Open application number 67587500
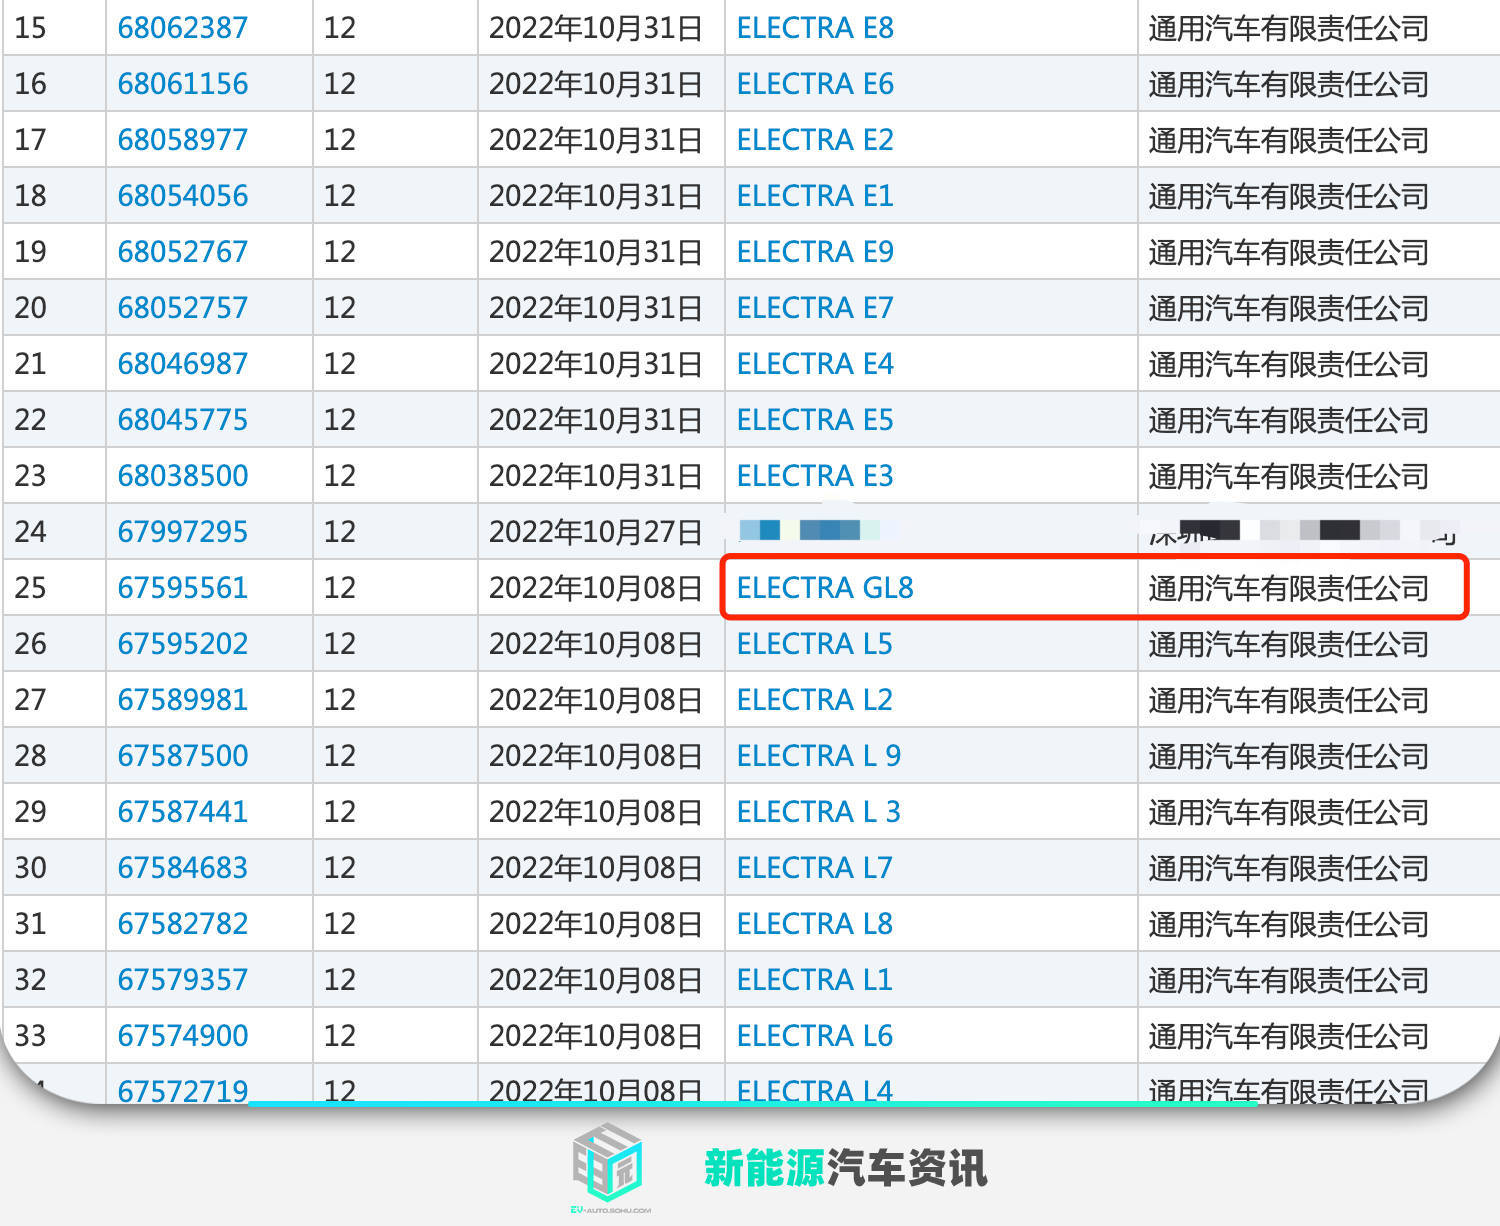 [182, 756]
